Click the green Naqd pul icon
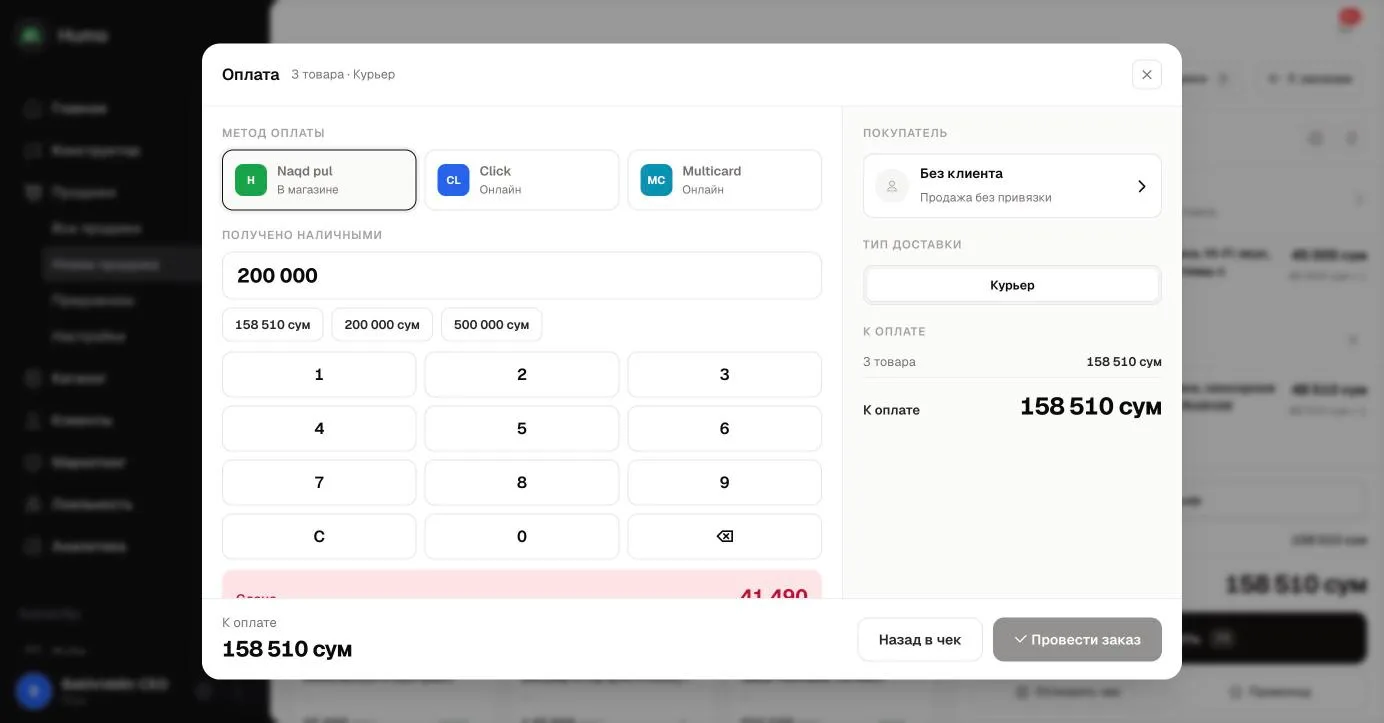This screenshot has height=723, width=1384. tap(251, 180)
